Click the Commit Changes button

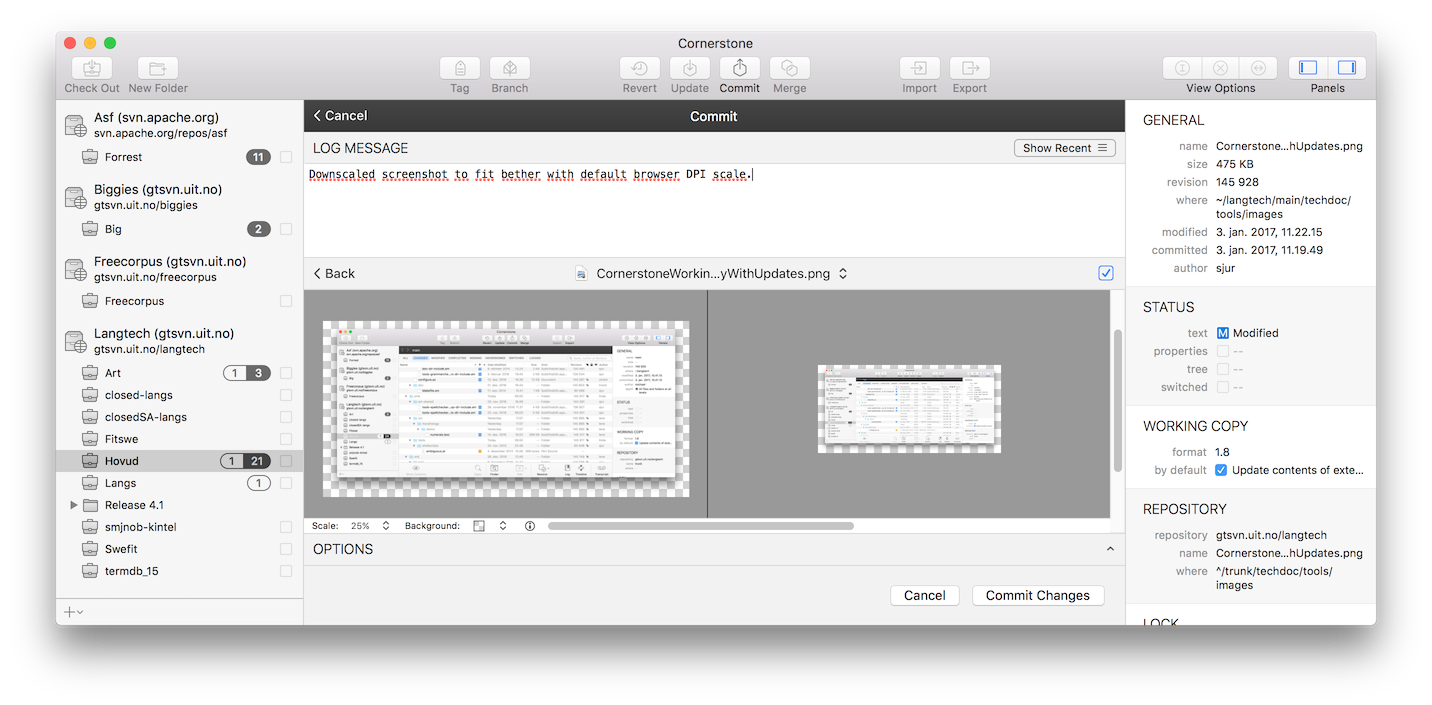pos(1038,595)
